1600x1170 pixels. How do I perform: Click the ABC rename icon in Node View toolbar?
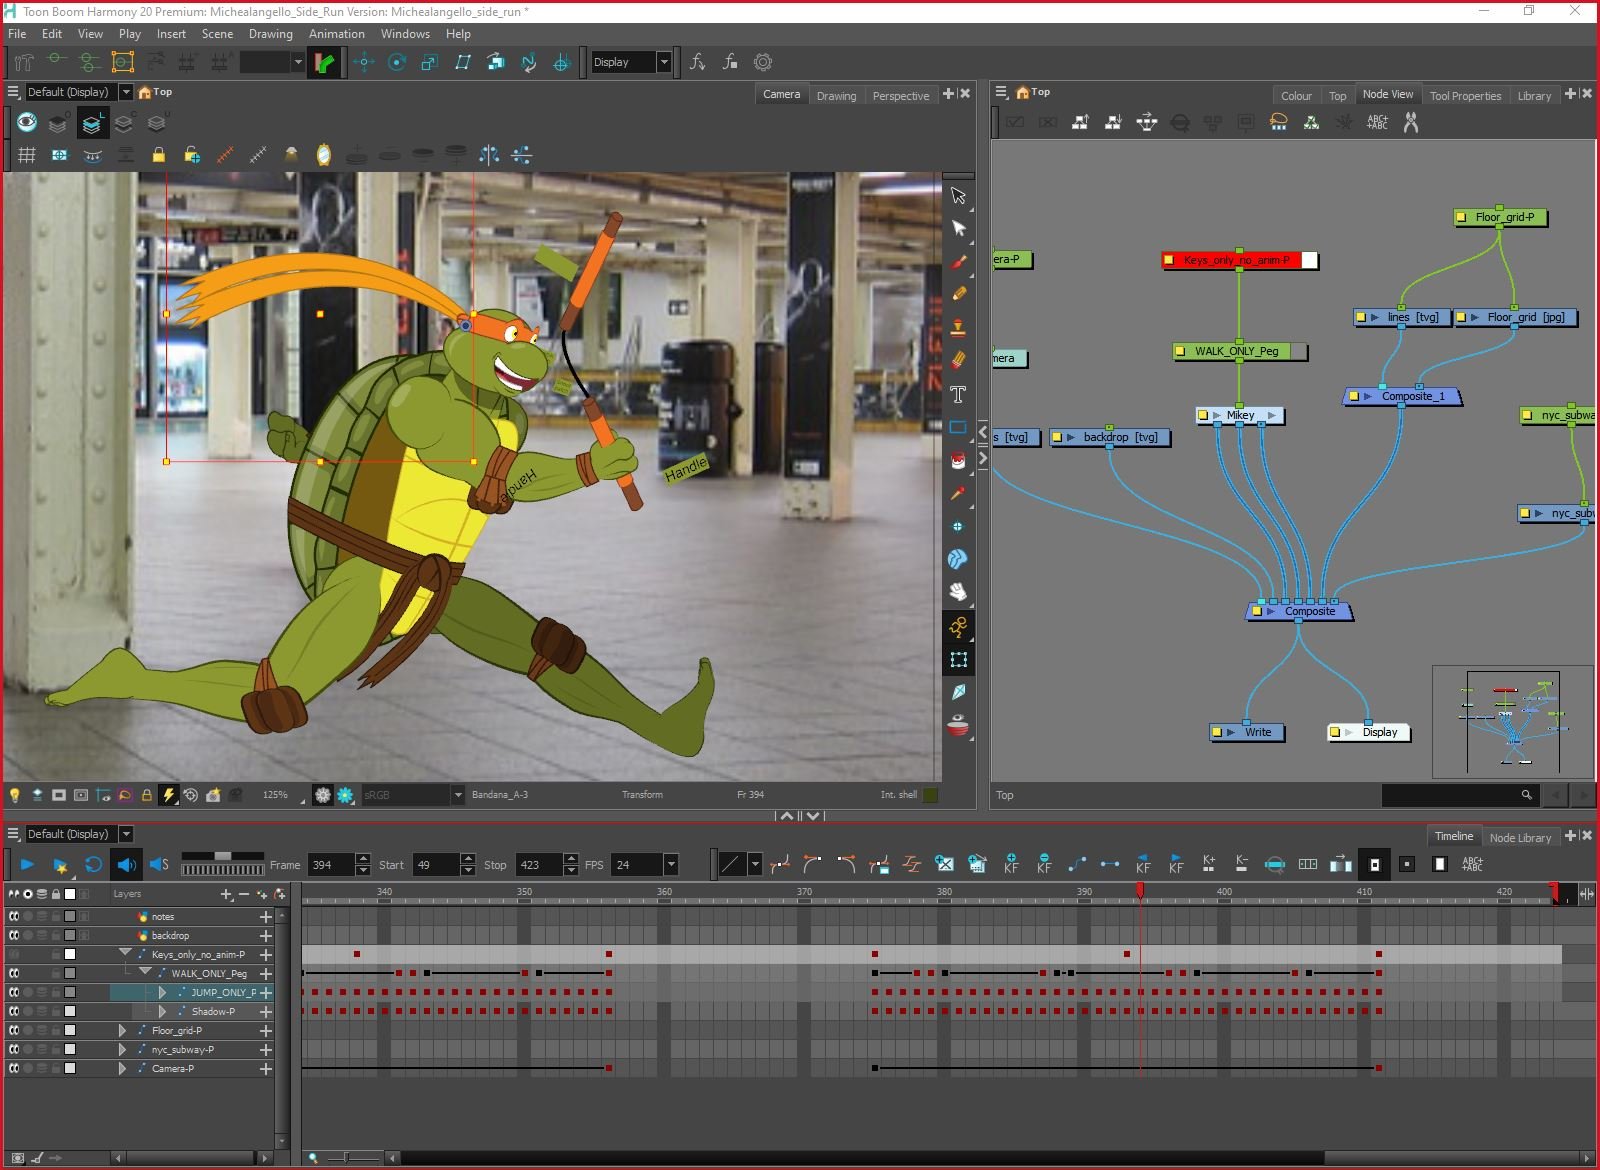pos(1377,122)
